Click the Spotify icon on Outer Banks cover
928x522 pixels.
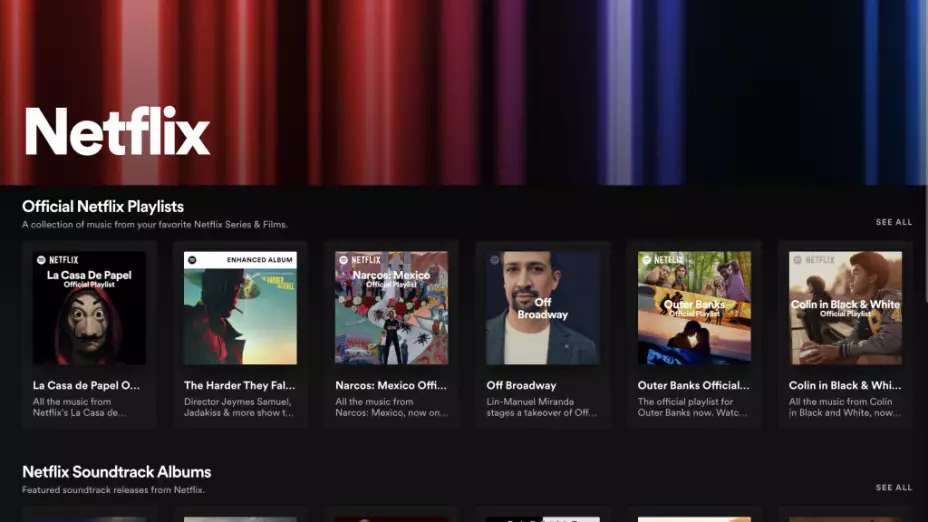tap(647, 260)
